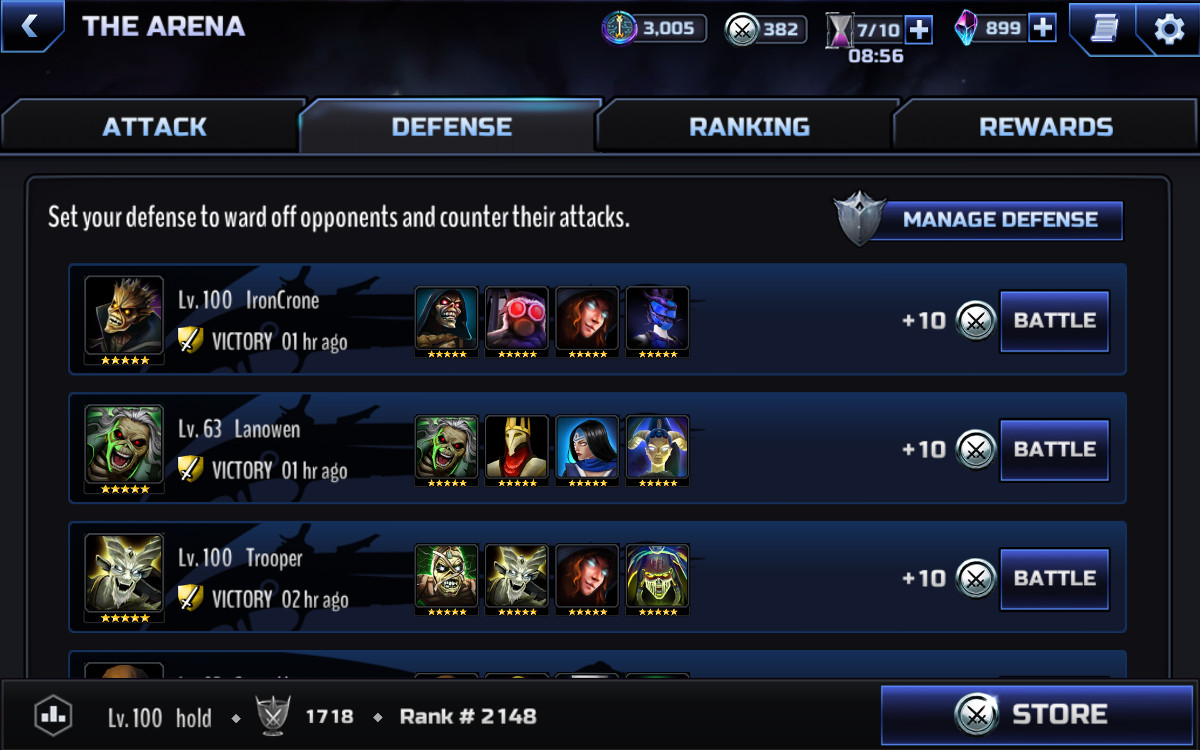The width and height of the screenshot is (1200, 750).
Task: Open the Store button
Action: 1037,715
